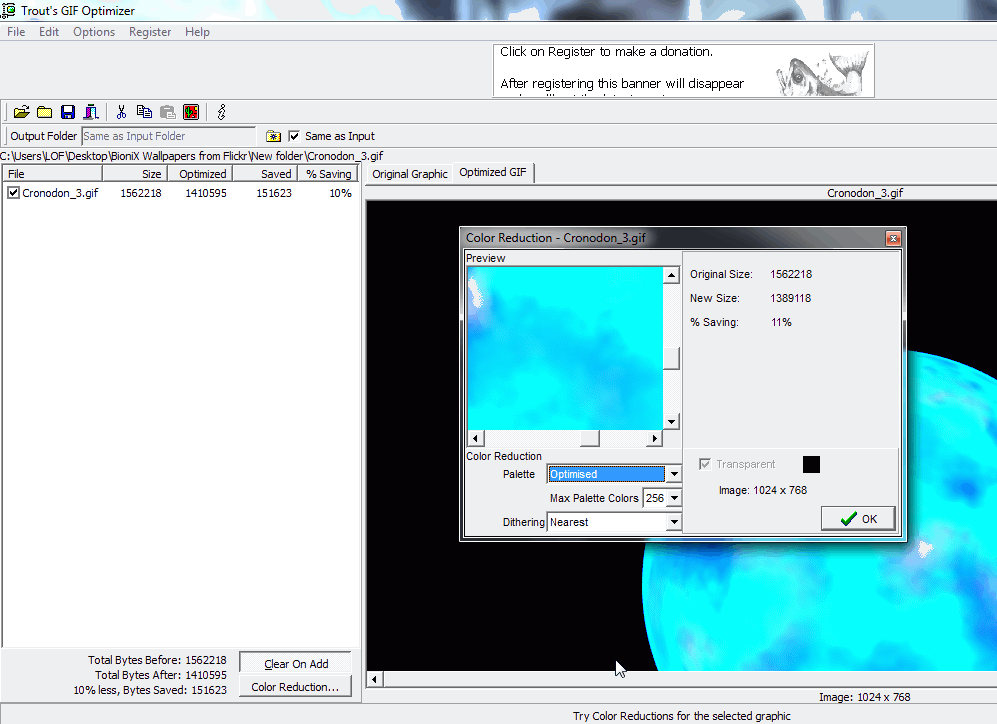Image resolution: width=997 pixels, height=724 pixels.
Task: Switch to the Original Graphic tab
Action: click(410, 174)
